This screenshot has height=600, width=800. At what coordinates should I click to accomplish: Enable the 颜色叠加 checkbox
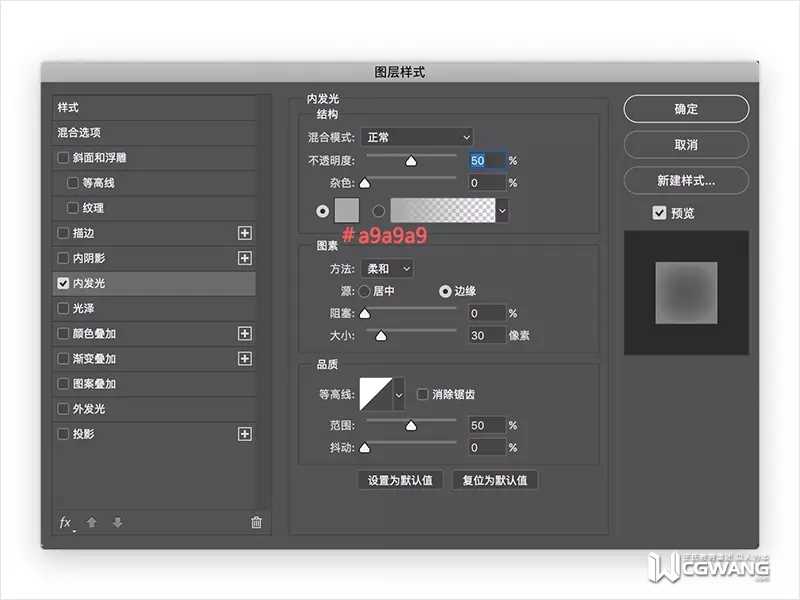click(63, 334)
